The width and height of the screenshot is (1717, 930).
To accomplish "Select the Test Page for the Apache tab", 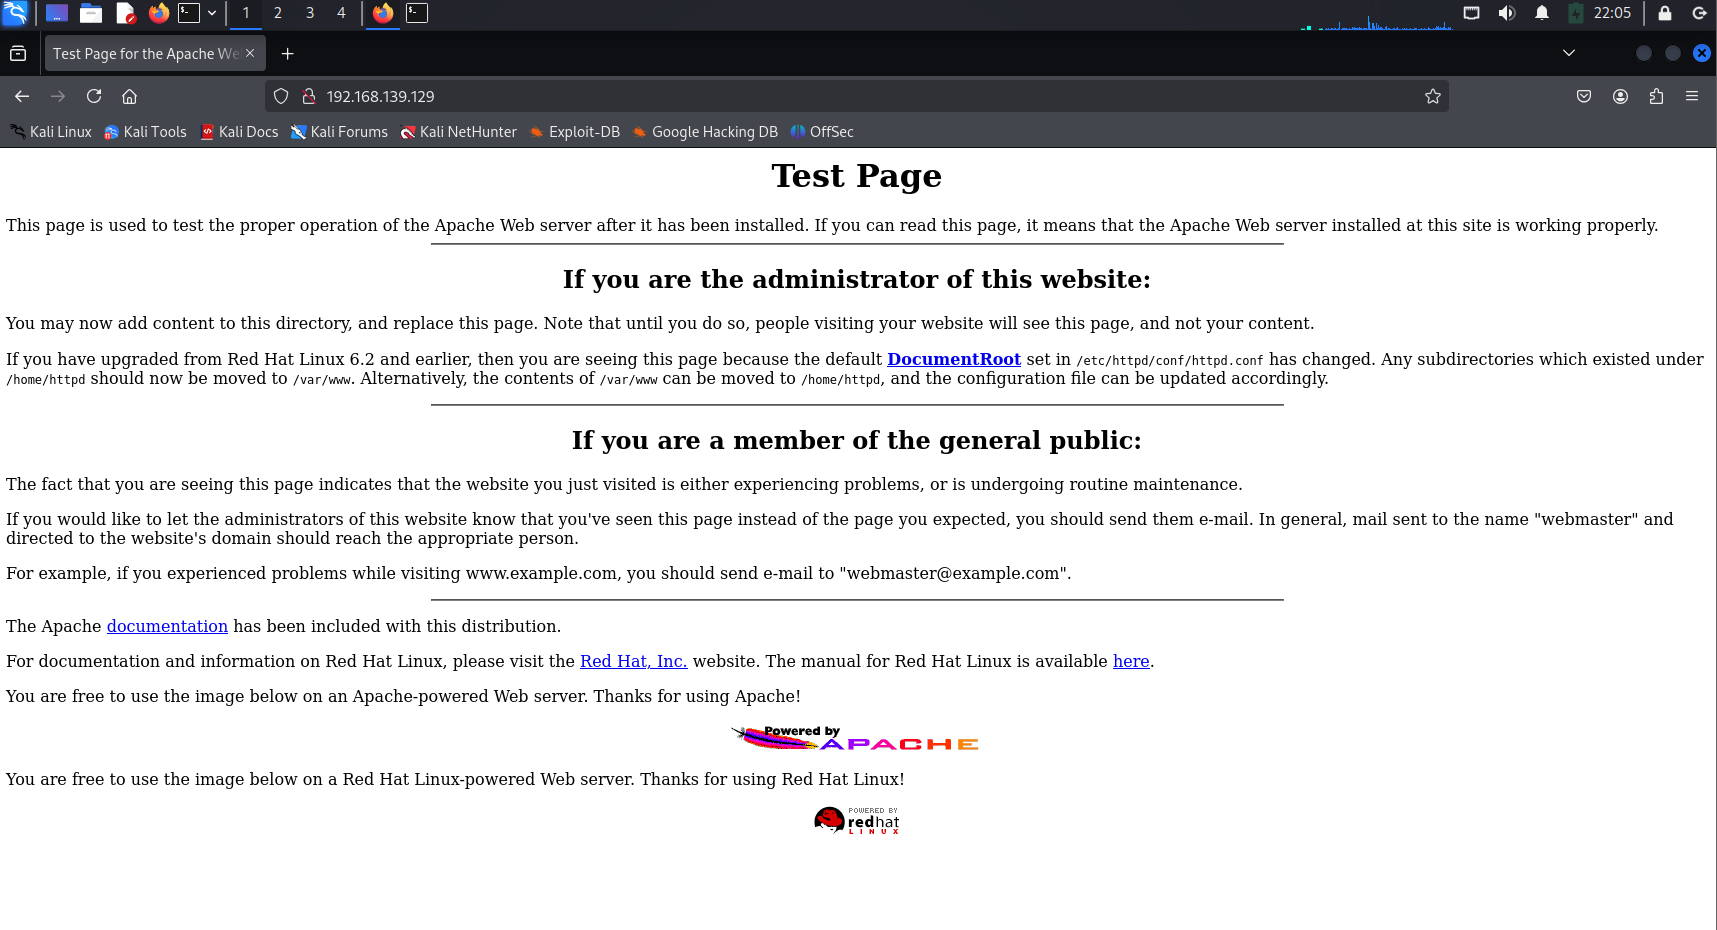I will point(155,54).
